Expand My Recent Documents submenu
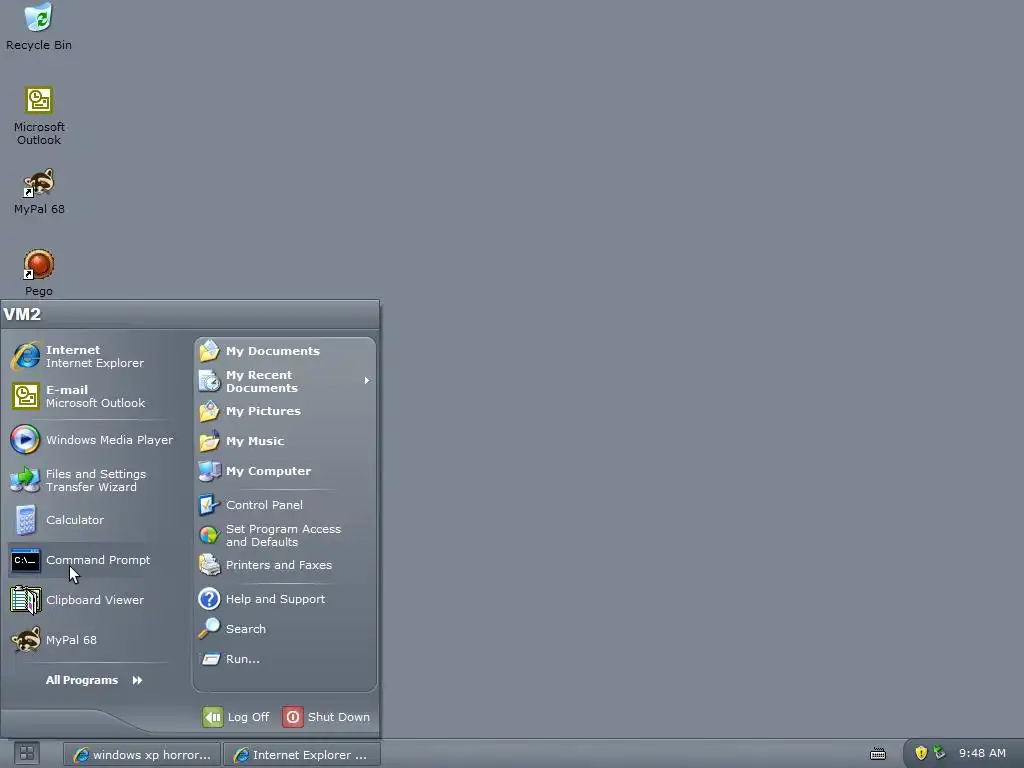Screen dimensions: 1024x768 coord(285,381)
